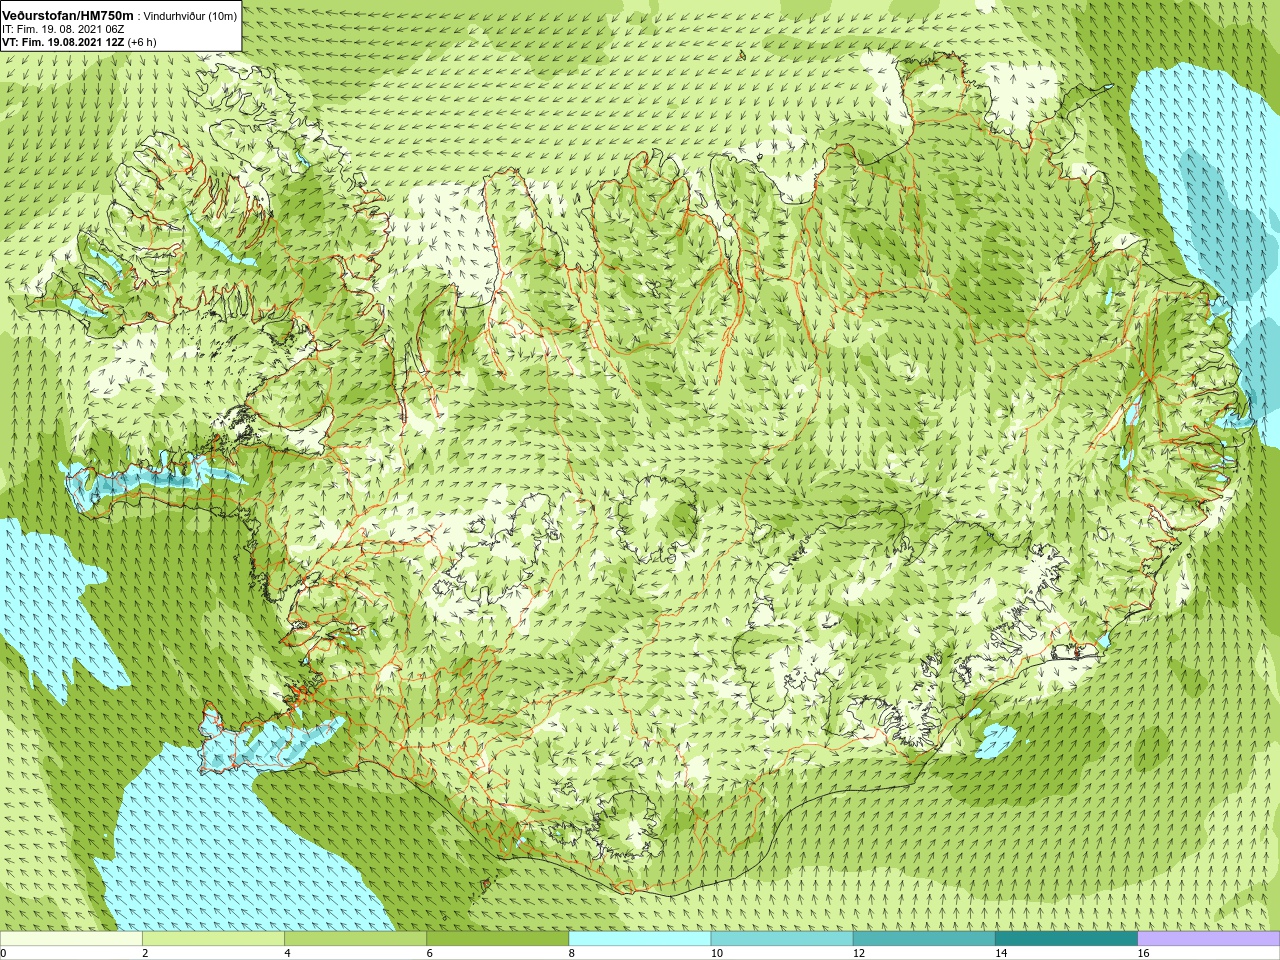Click the 8–10 light cyan legend swatch
Screen dimensions: 1280x960
[640, 939]
